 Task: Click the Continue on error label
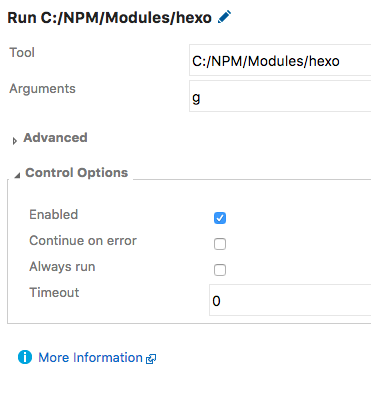[x=83, y=240]
